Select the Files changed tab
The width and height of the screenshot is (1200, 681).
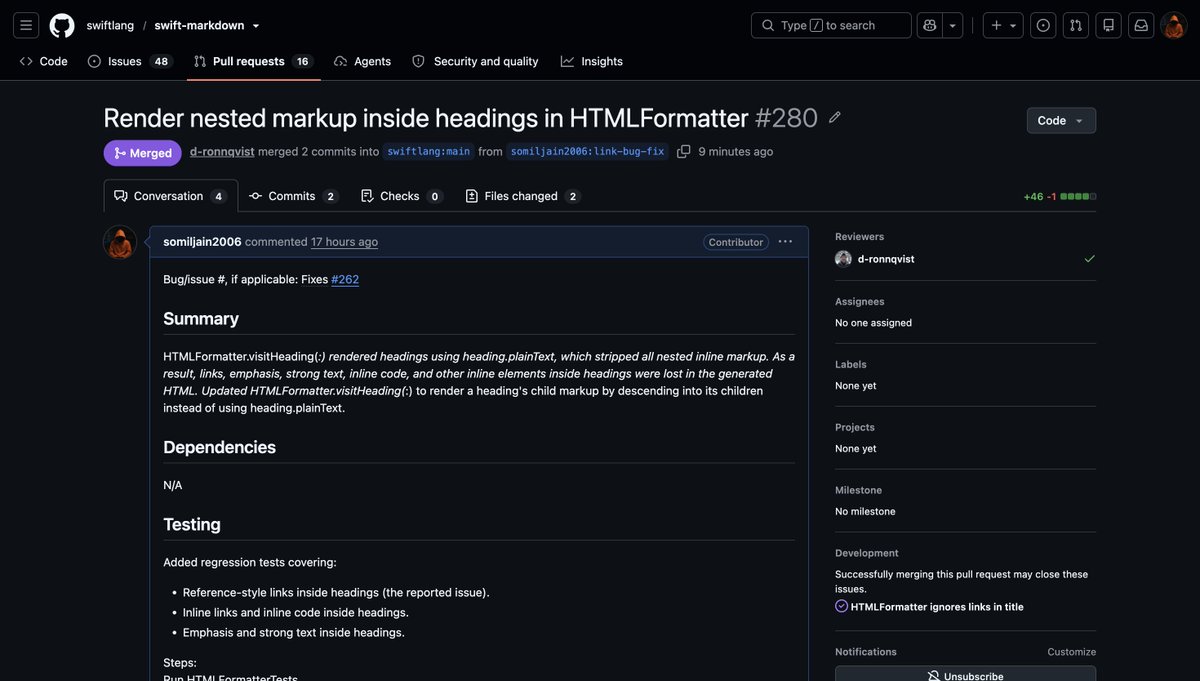click(523, 196)
